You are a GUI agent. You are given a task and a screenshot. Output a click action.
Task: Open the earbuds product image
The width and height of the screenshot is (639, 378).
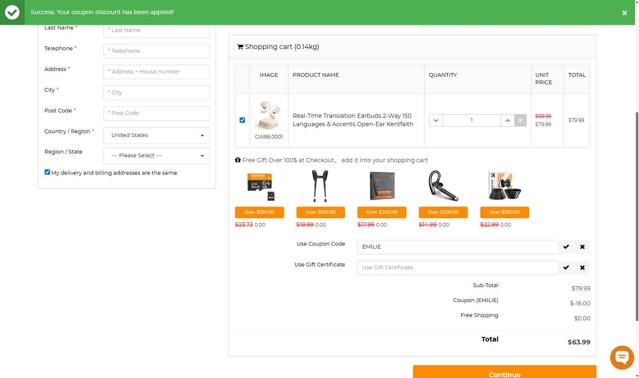(269, 115)
